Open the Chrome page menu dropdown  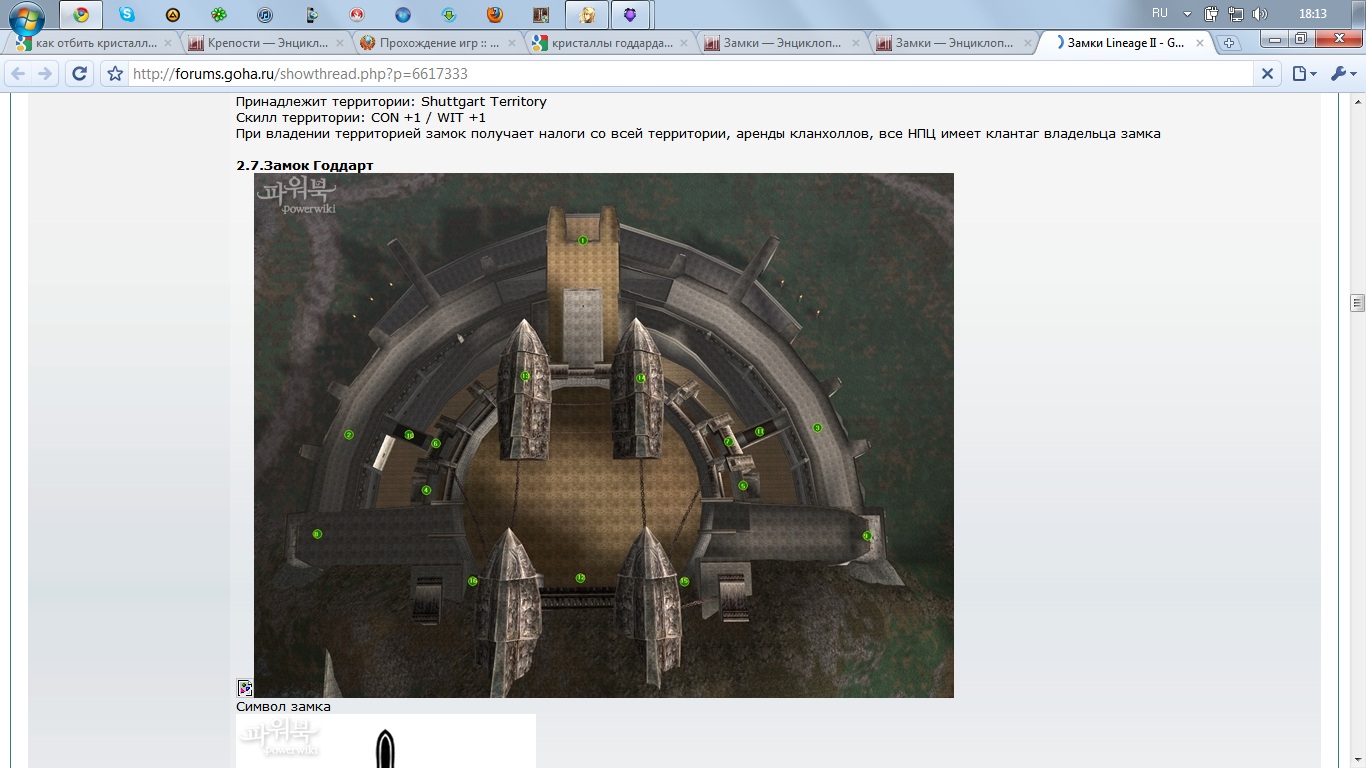[1304, 74]
